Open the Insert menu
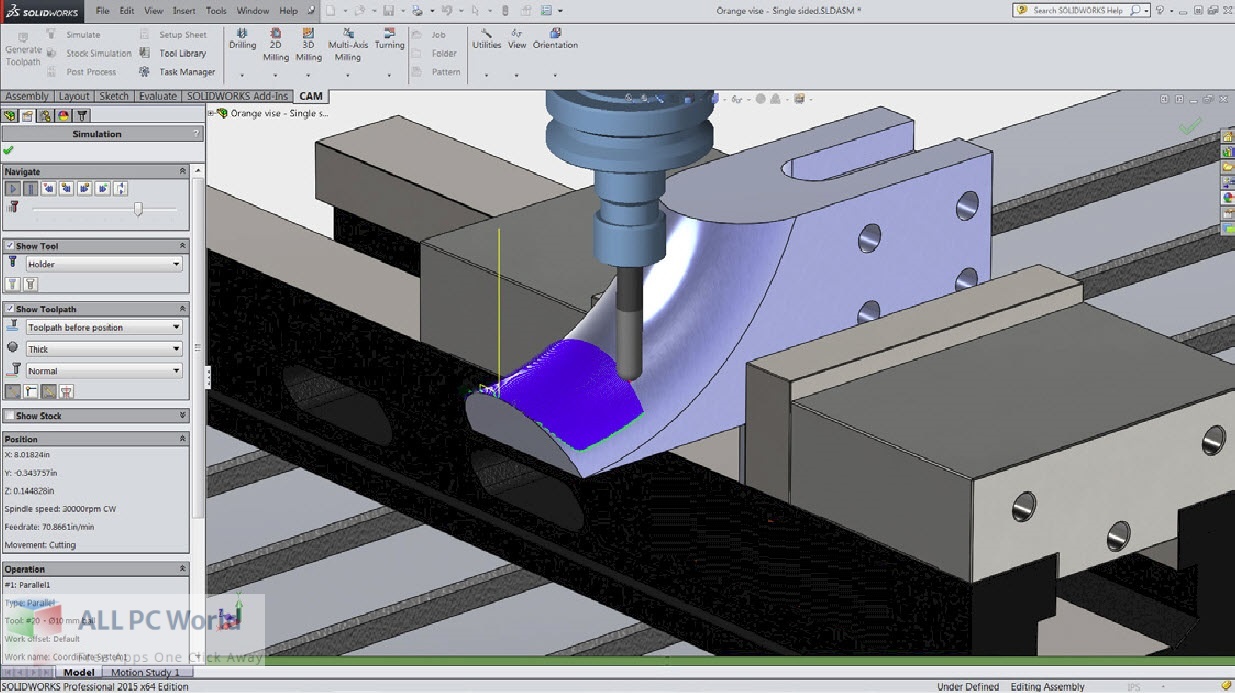The height and width of the screenshot is (693, 1235). pos(184,10)
